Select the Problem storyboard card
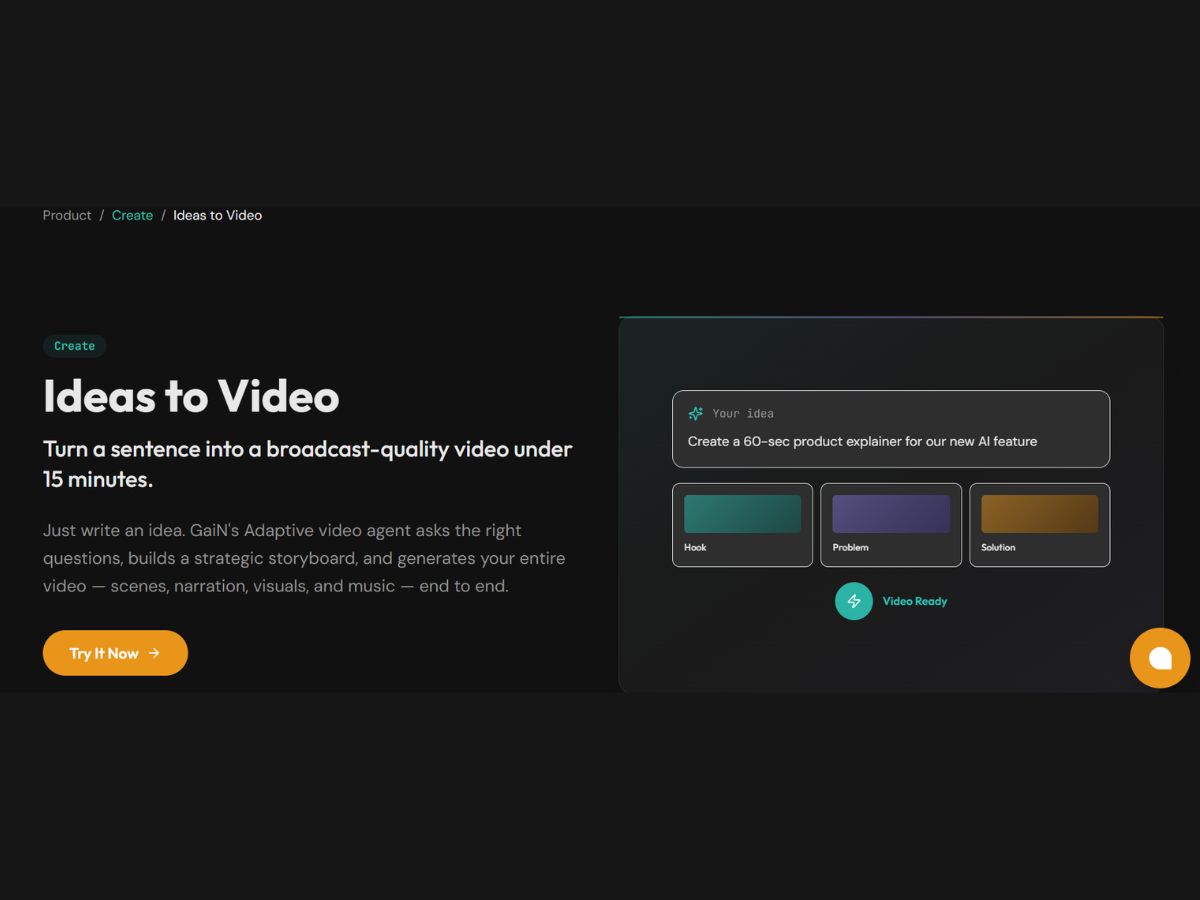Image resolution: width=1200 pixels, height=900 pixels. point(891,525)
